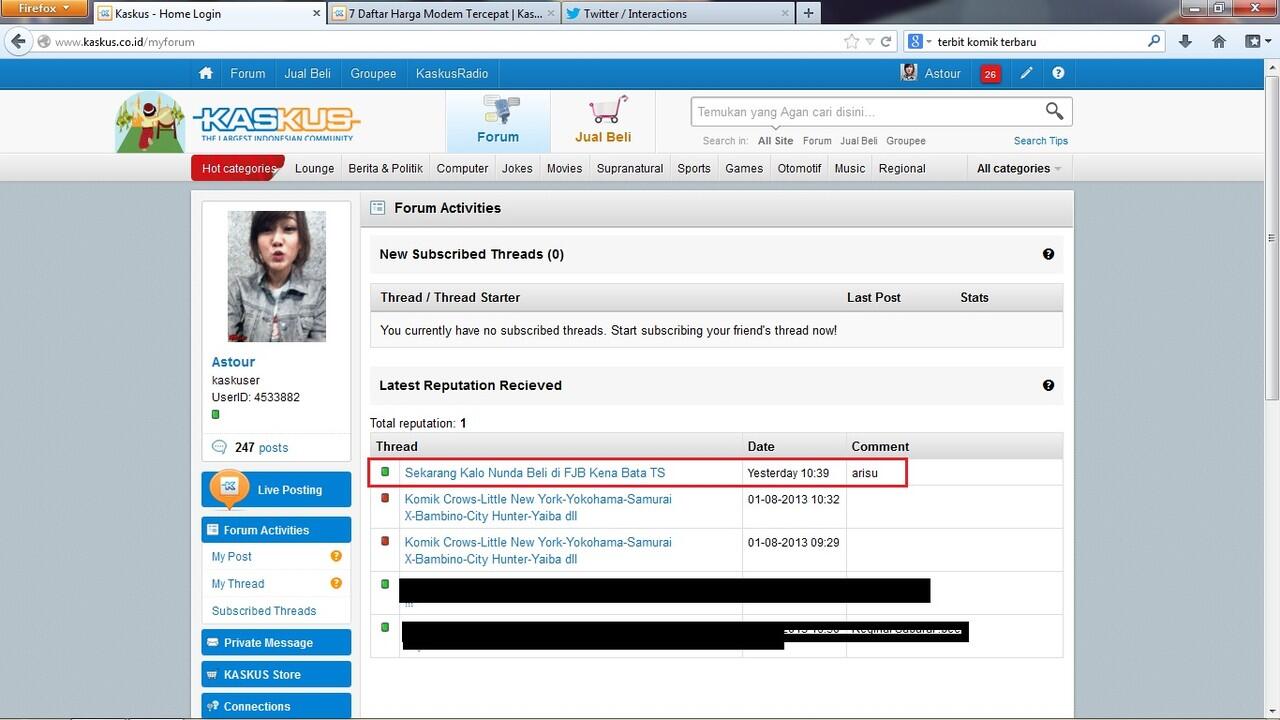Click the search magnifier in Kaskus search box
This screenshot has width=1280, height=720.
(x=1054, y=111)
